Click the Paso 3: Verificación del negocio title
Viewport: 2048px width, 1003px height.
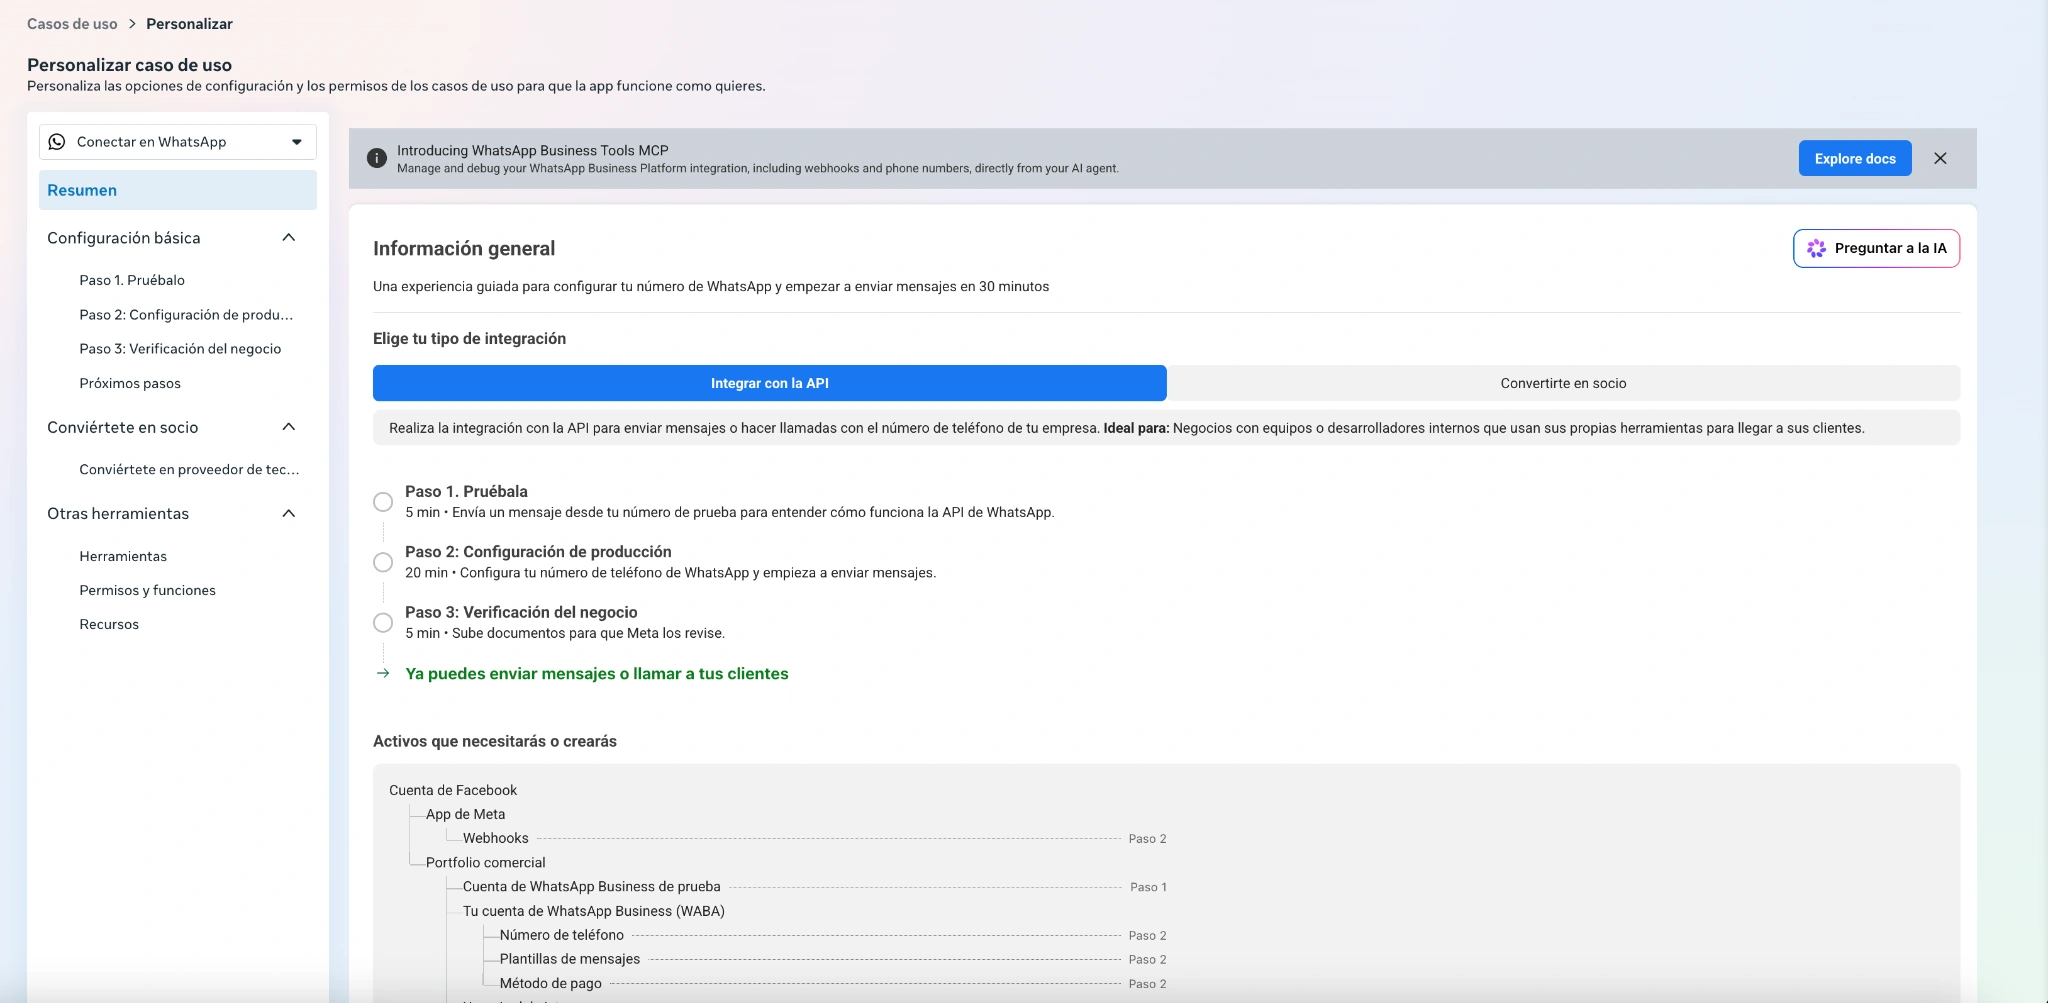tap(521, 612)
